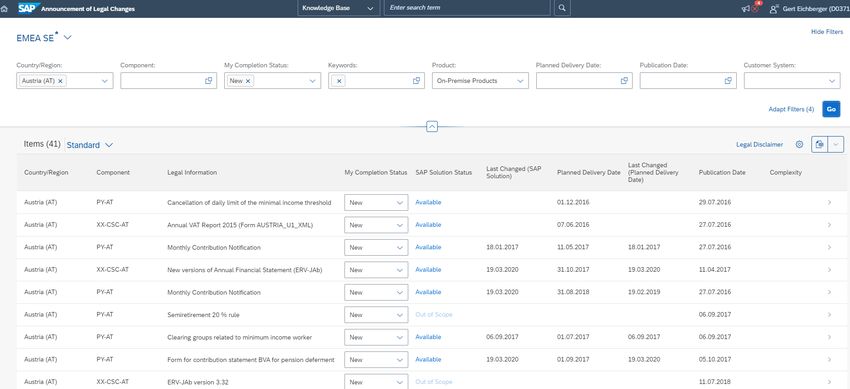Open row details for ERV-JAb version 3.32
The height and width of the screenshot is (389, 850).
tap(829, 382)
